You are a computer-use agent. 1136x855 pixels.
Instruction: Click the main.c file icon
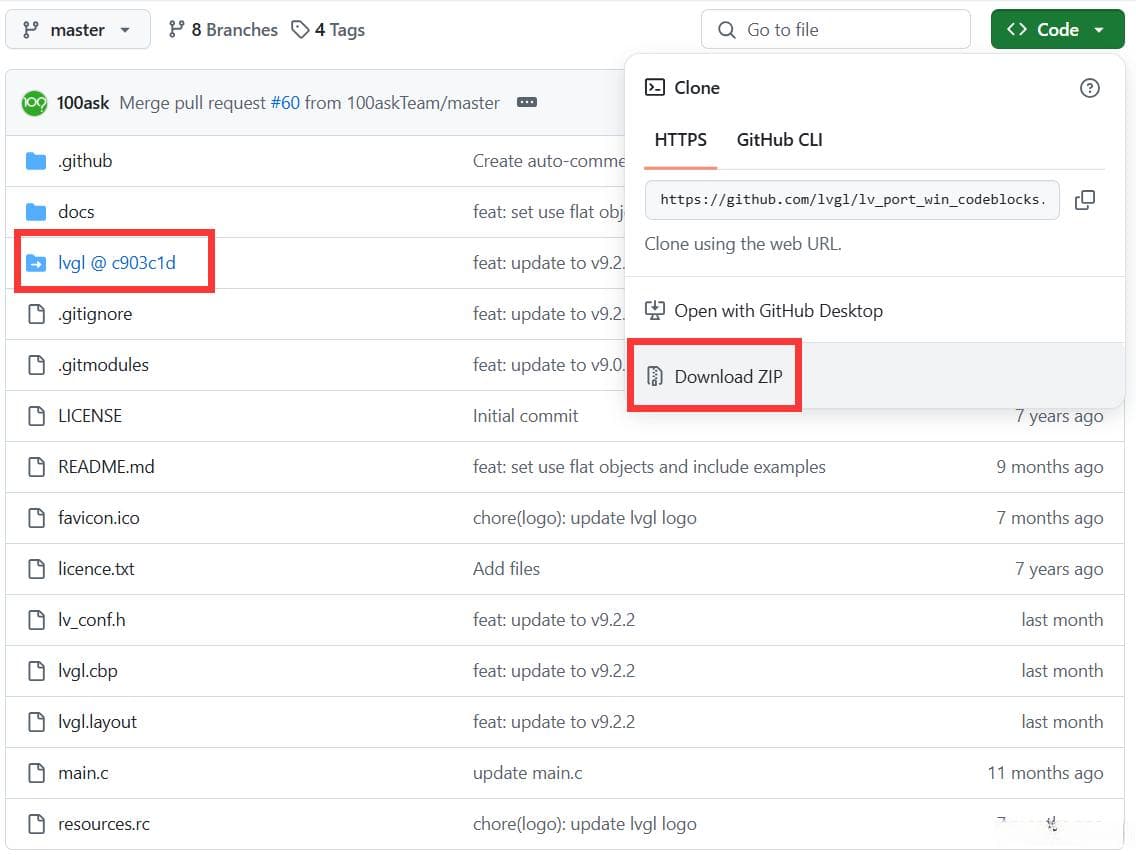tap(36, 773)
